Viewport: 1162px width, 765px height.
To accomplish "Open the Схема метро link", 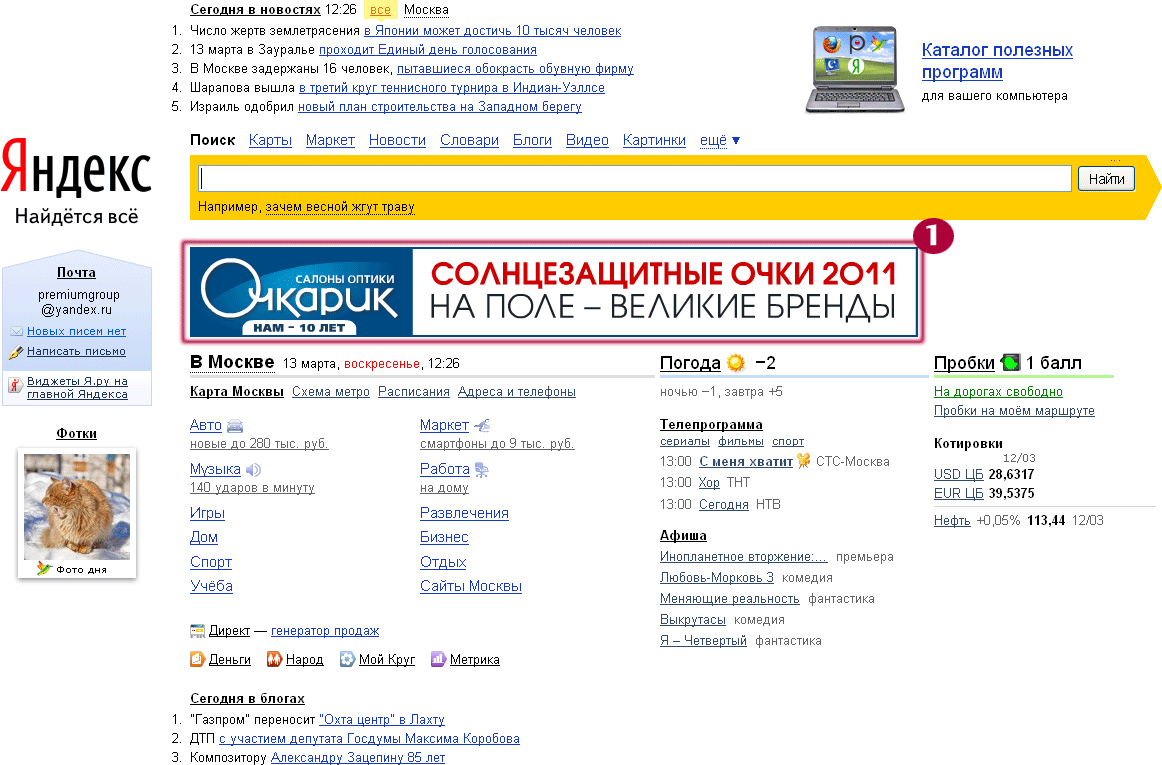I will coord(331,391).
